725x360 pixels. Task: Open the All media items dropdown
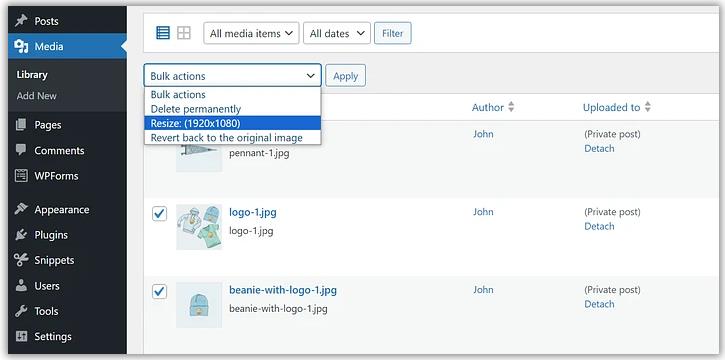tap(251, 33)
